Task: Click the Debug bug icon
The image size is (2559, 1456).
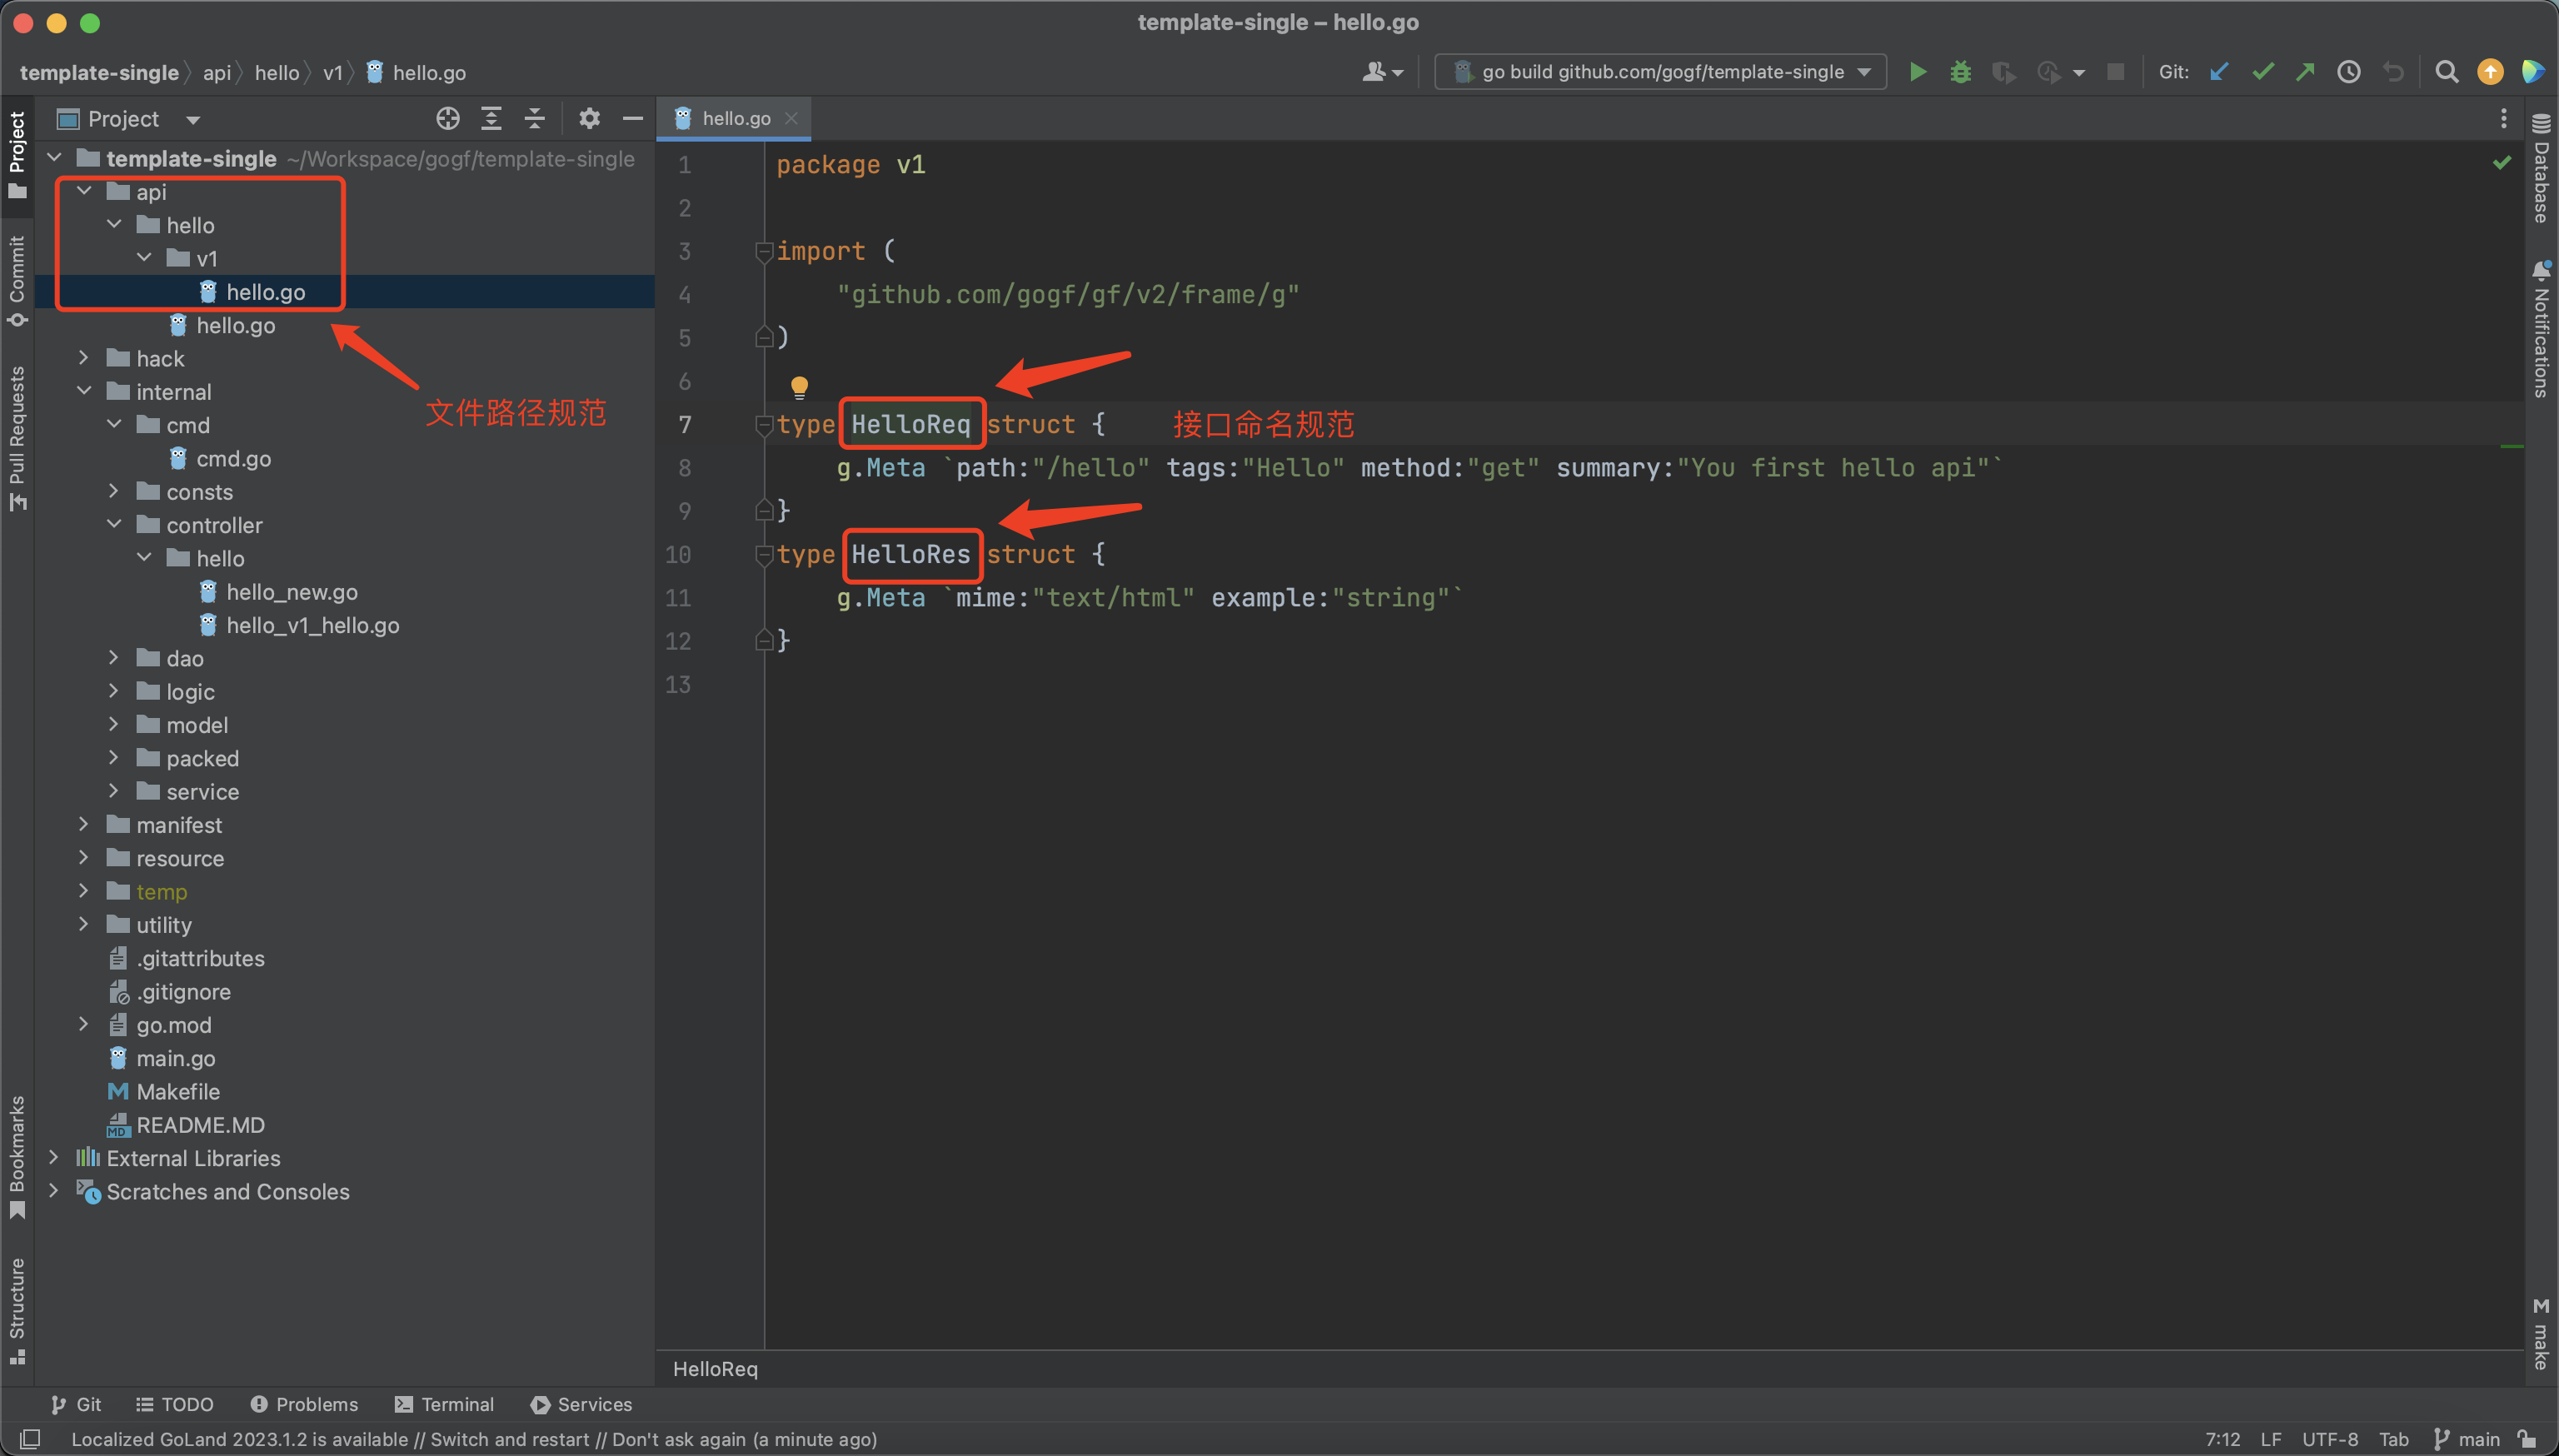Action: [1960, 72]
